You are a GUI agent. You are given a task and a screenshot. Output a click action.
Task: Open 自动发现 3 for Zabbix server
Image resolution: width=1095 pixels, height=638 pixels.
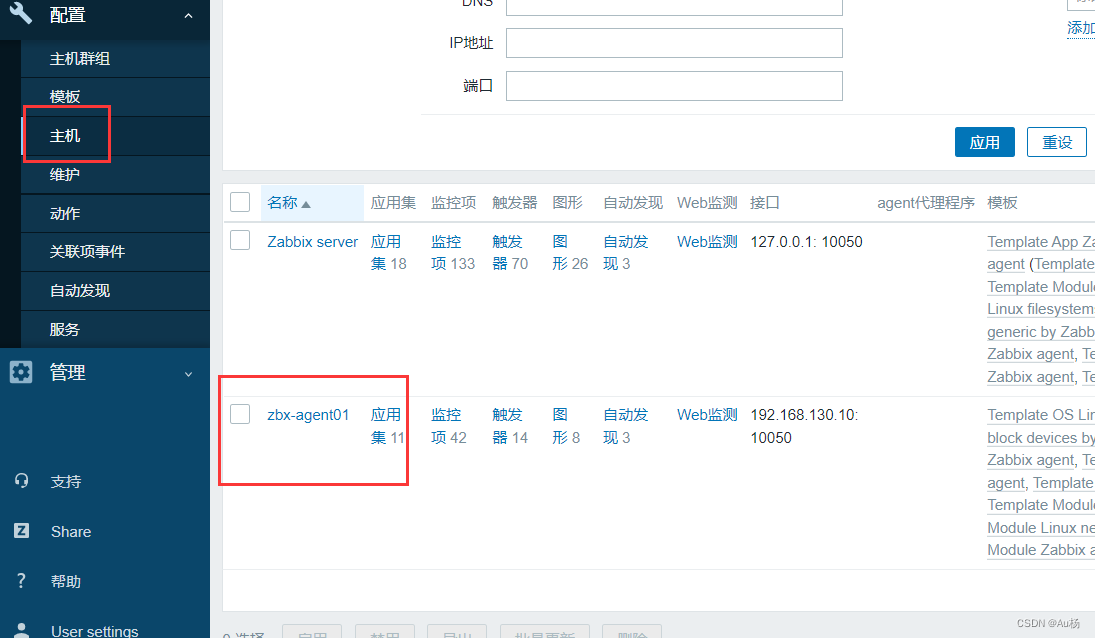626,253
